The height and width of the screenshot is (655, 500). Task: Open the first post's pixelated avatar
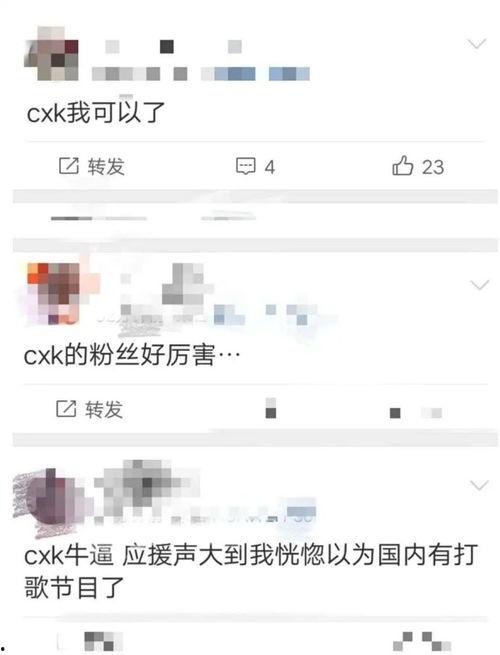(x=52, y=53)
